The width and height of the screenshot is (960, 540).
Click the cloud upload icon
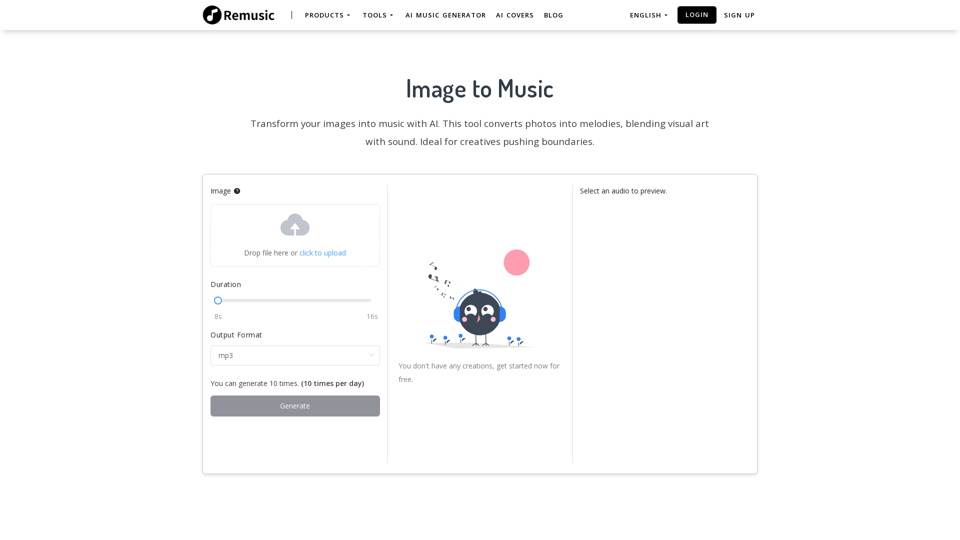point(295,225)
